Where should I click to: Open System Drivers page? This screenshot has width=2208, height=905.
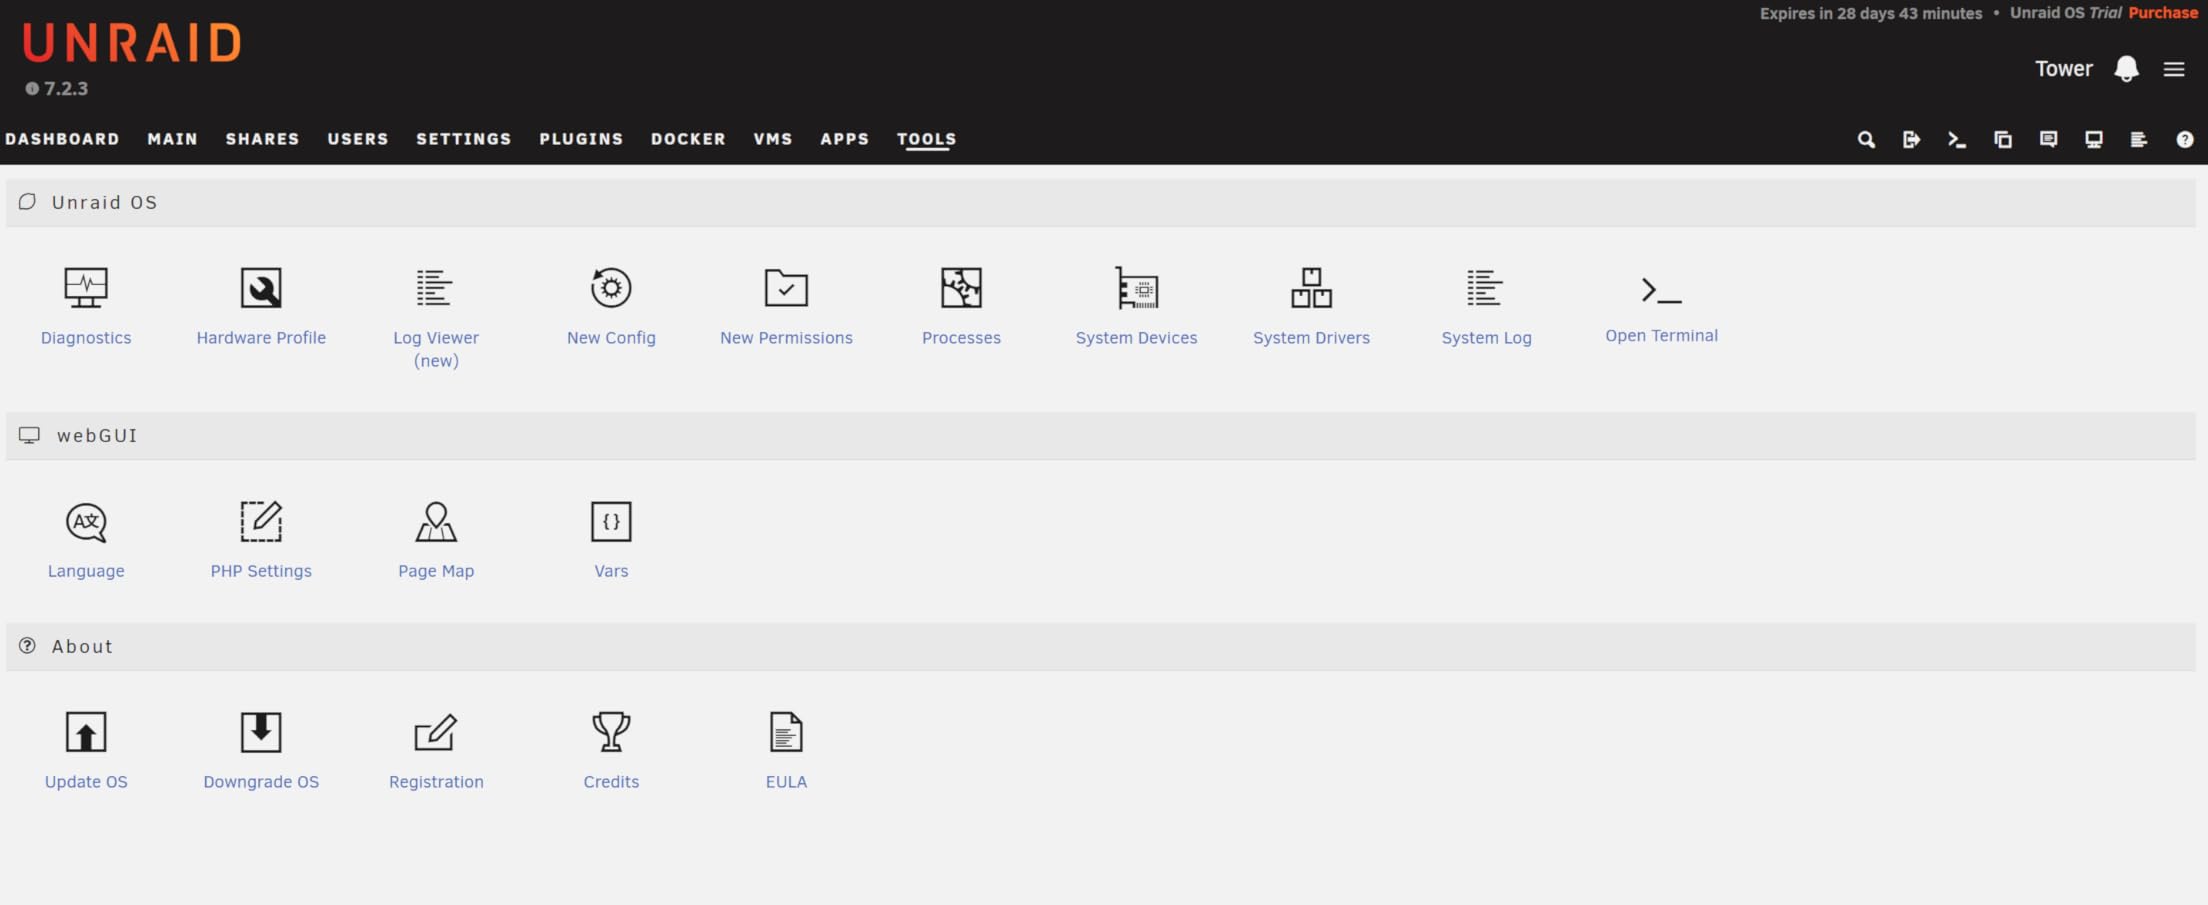click(x=1311, y=306)
